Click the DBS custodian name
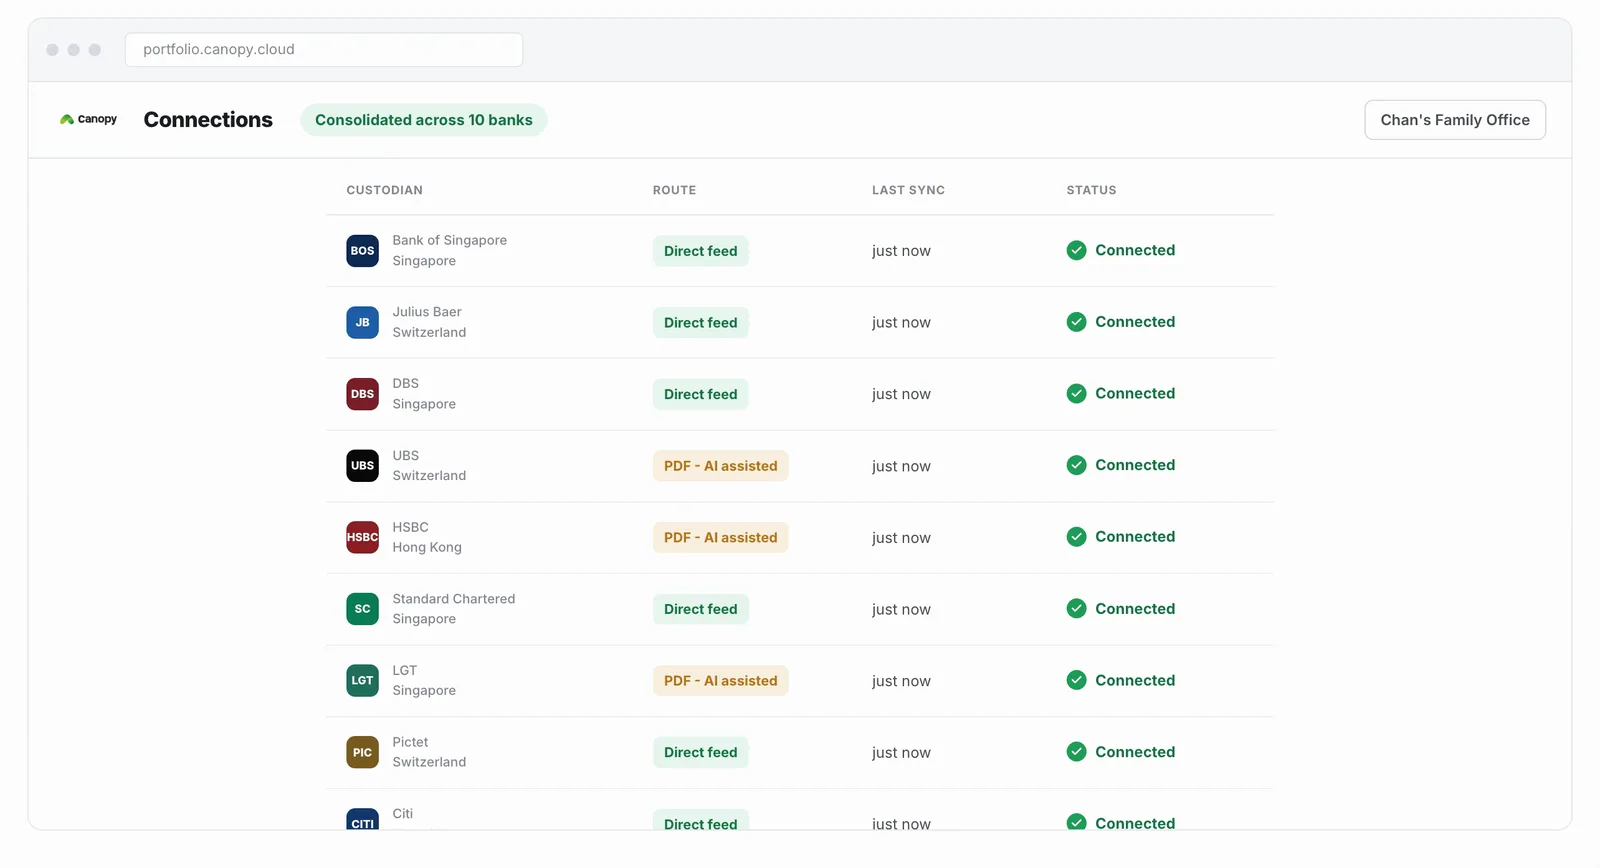Image resolution: width=1600 pixels, height=868 pixels. click(406, 383)
